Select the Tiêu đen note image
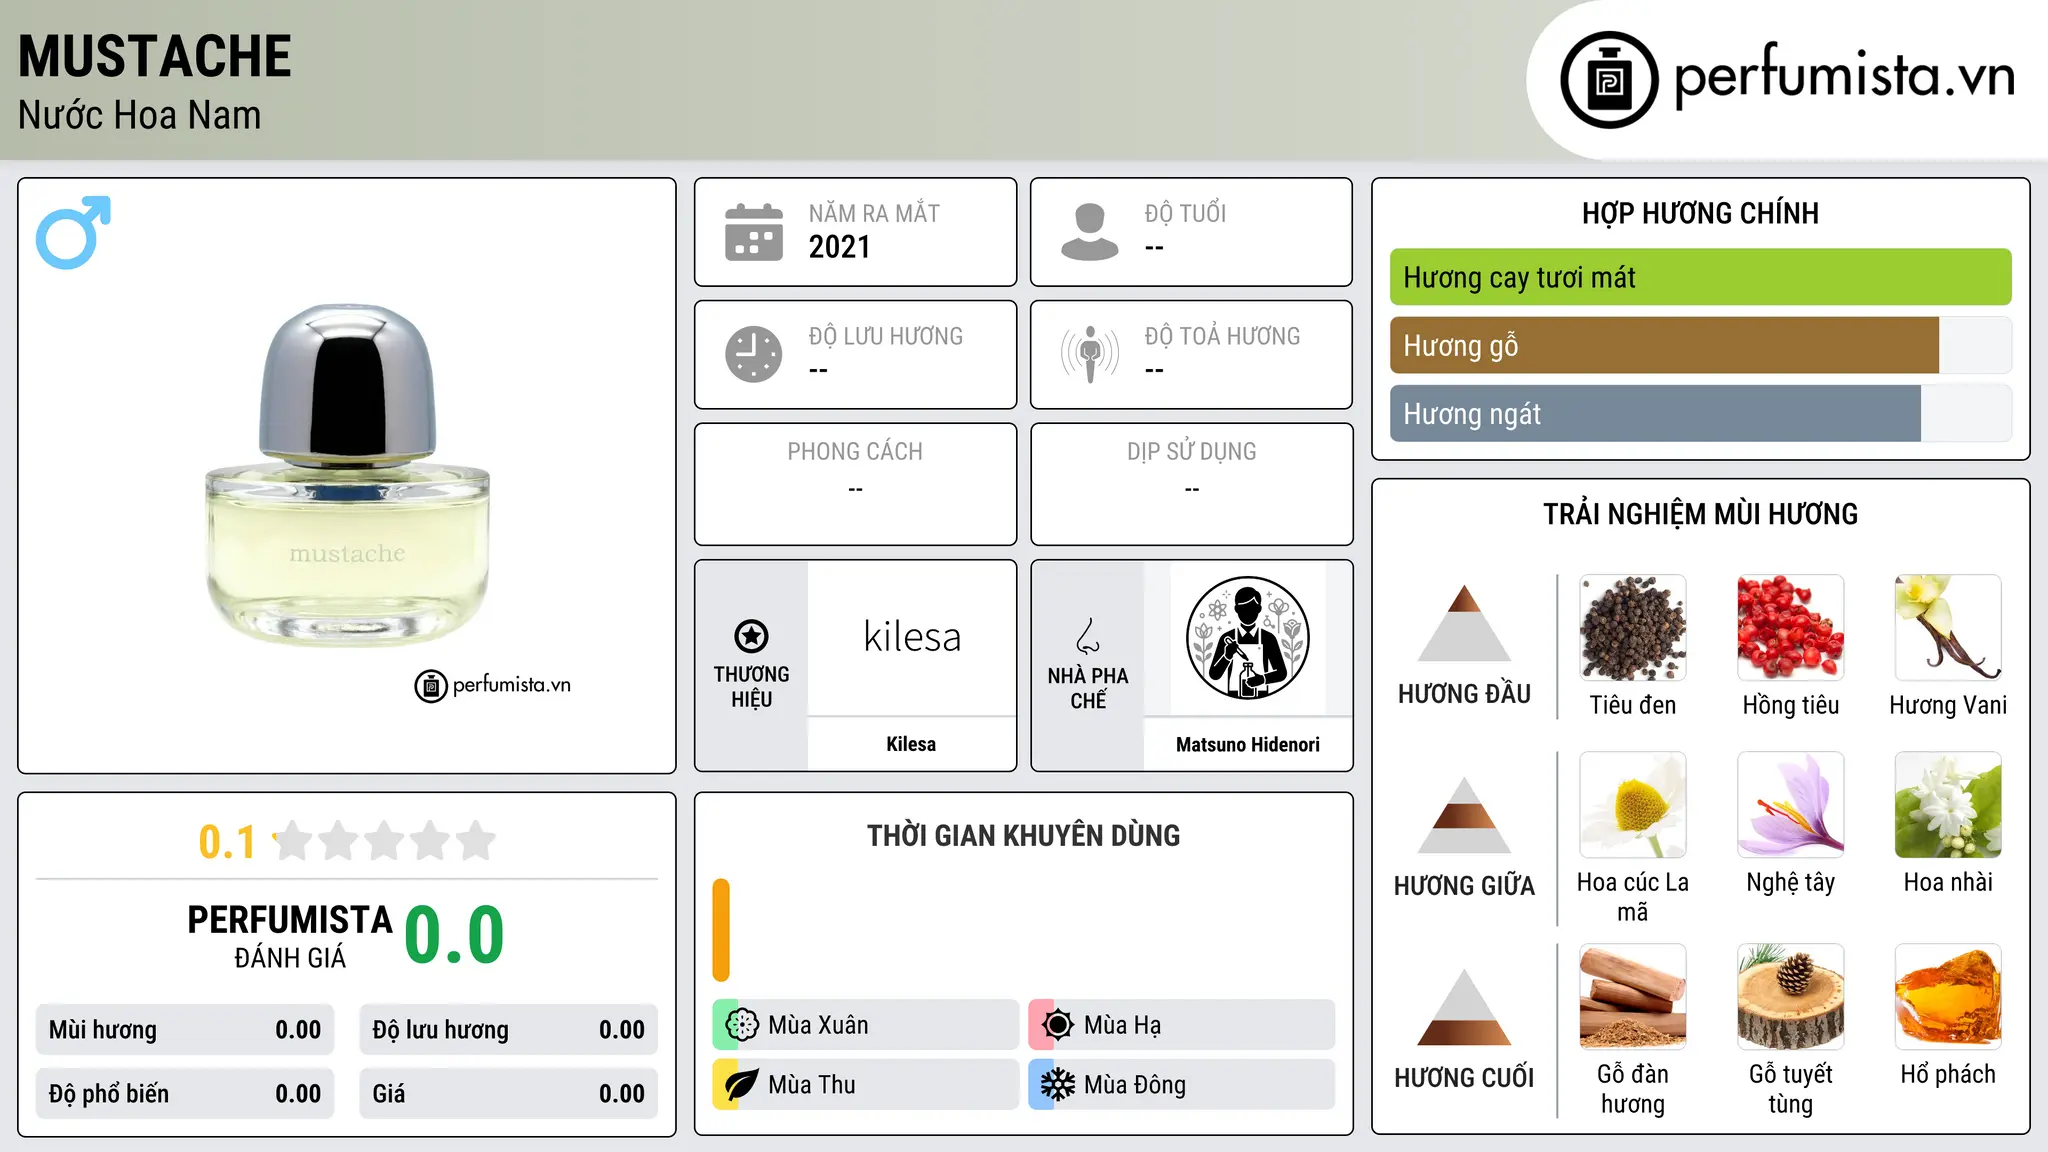This screenshot has height=1152, width=2048. [x=1633, y=628]
